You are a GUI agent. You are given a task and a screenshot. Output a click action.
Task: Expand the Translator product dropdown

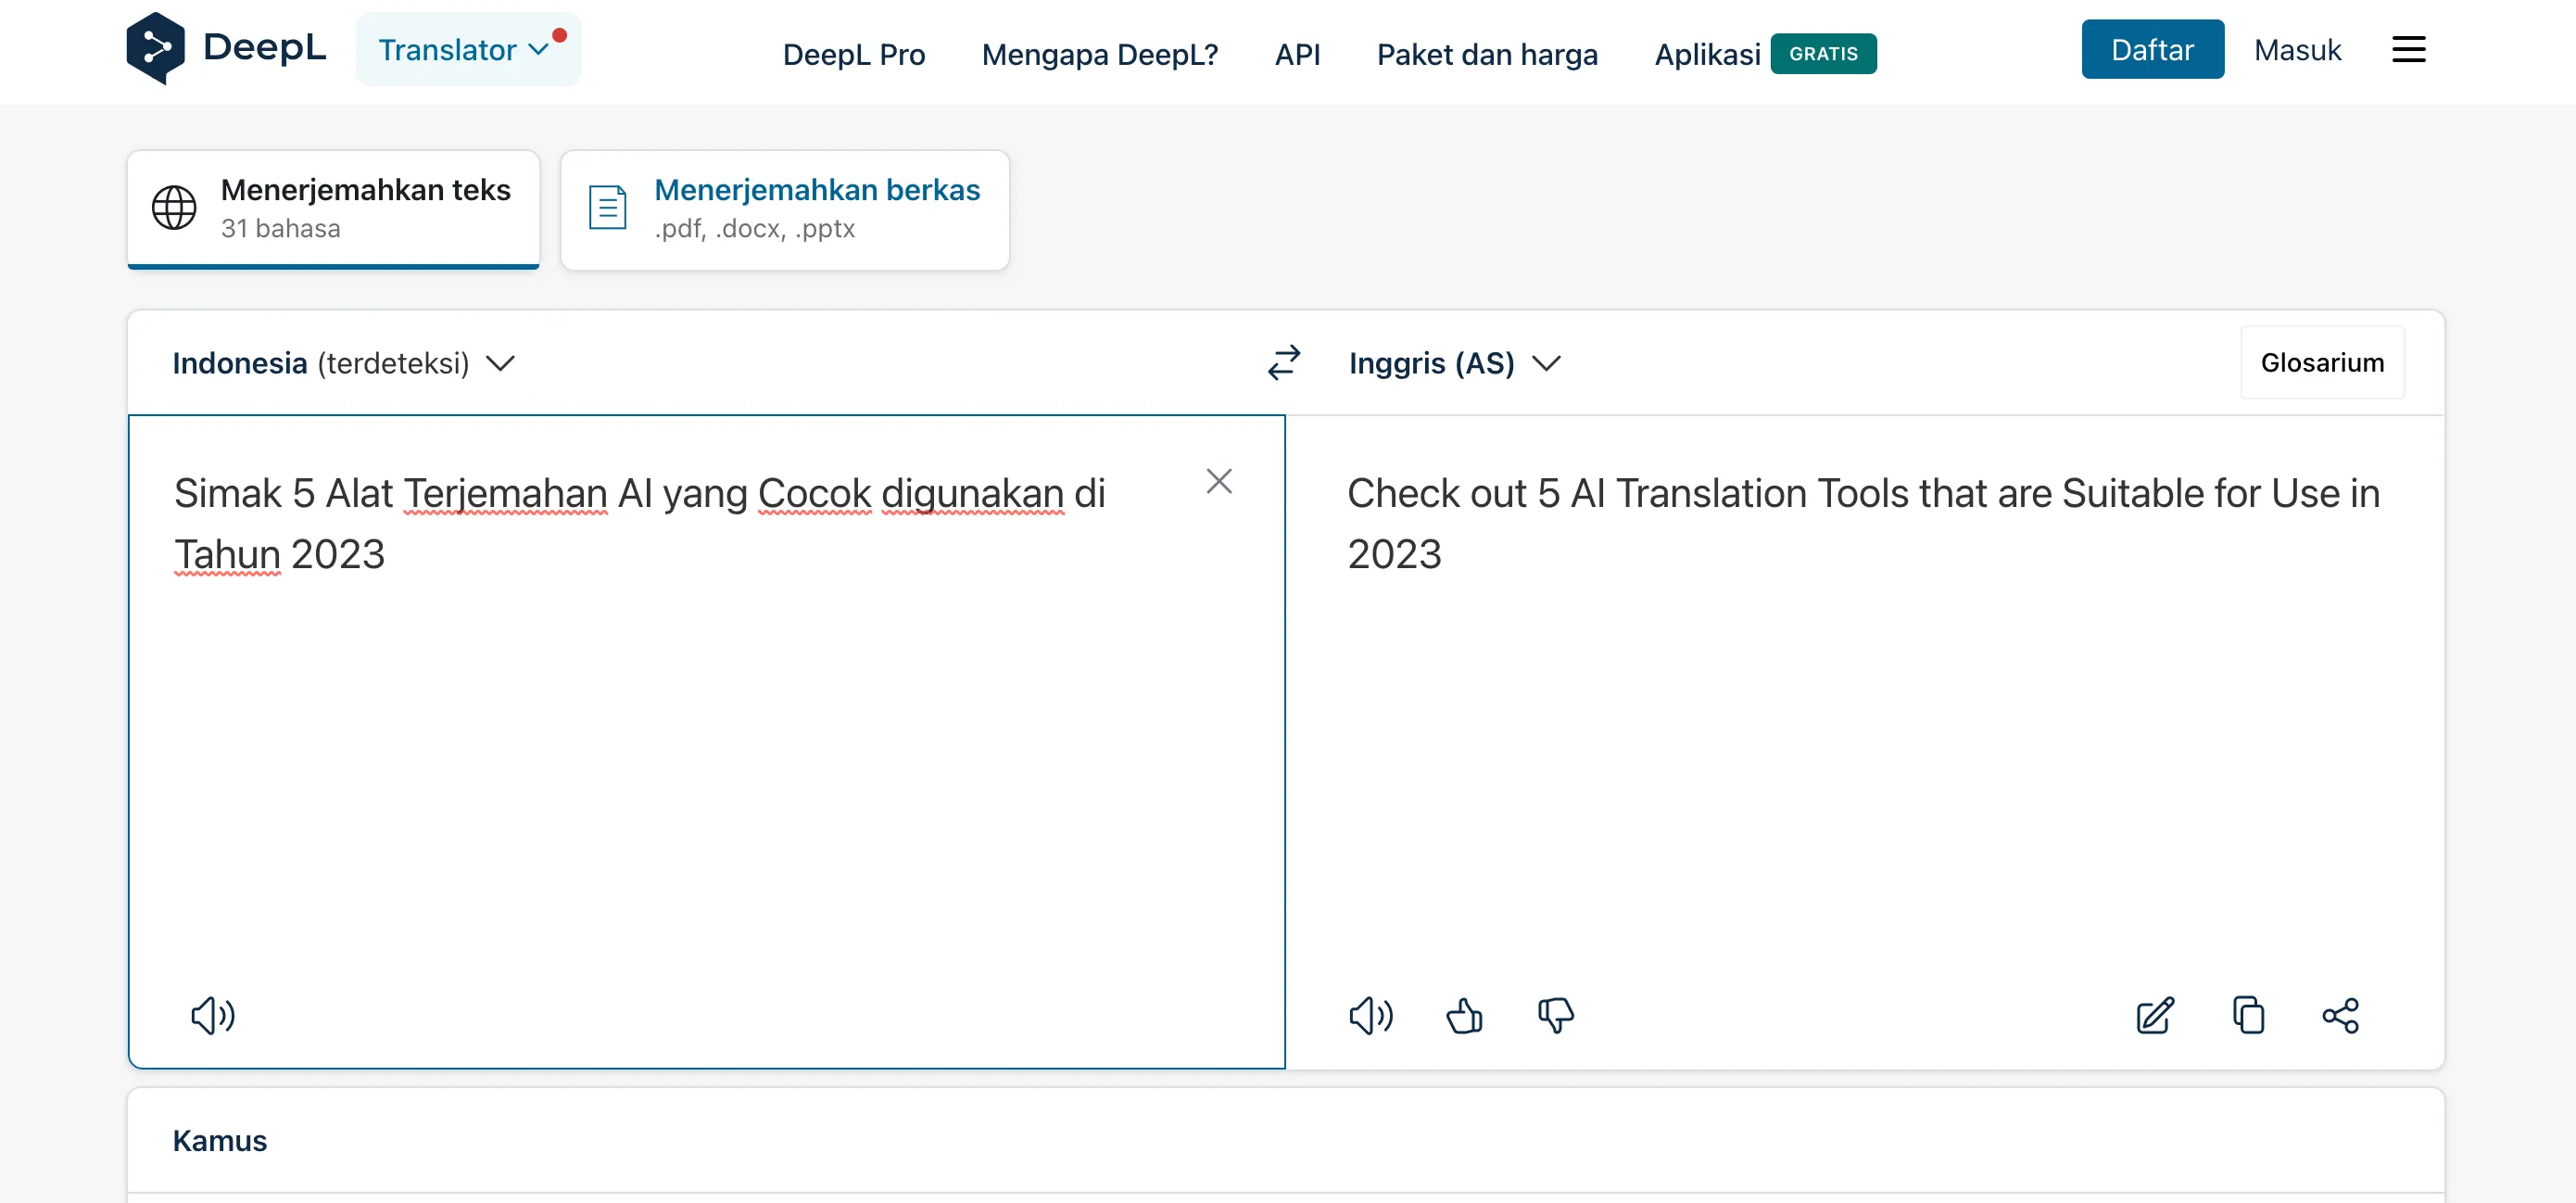466,49
